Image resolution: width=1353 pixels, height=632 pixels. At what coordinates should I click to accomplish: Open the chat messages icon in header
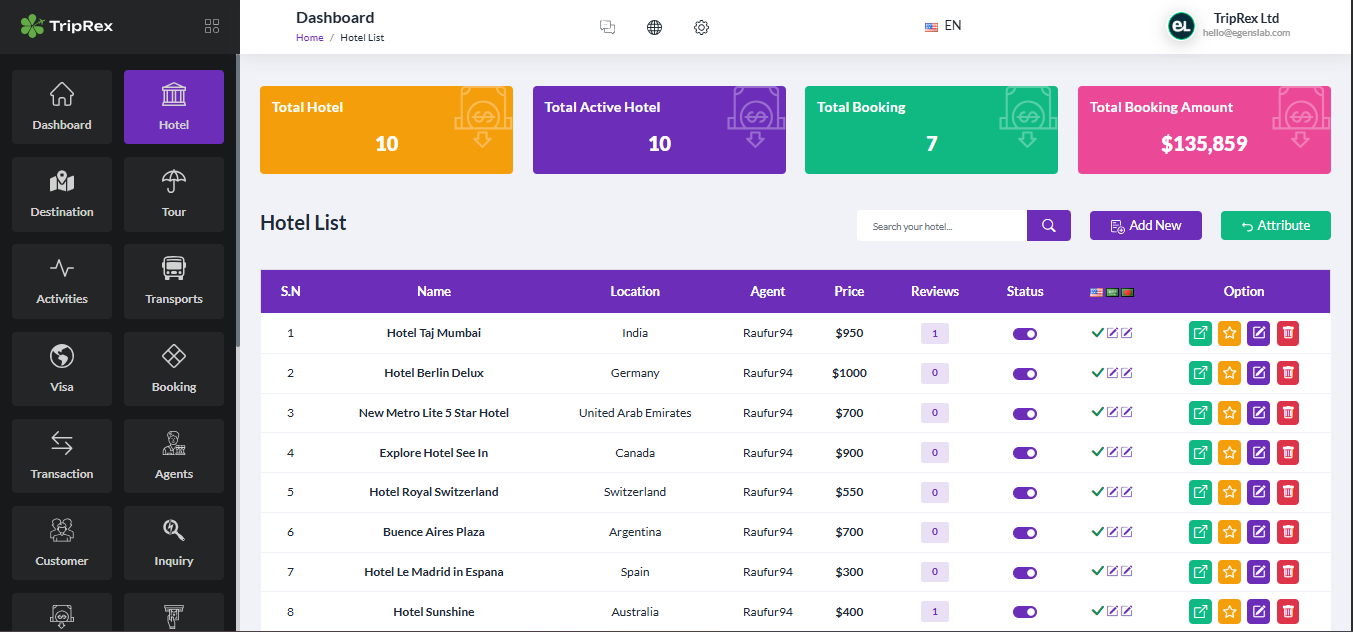[x=607, y=27]
